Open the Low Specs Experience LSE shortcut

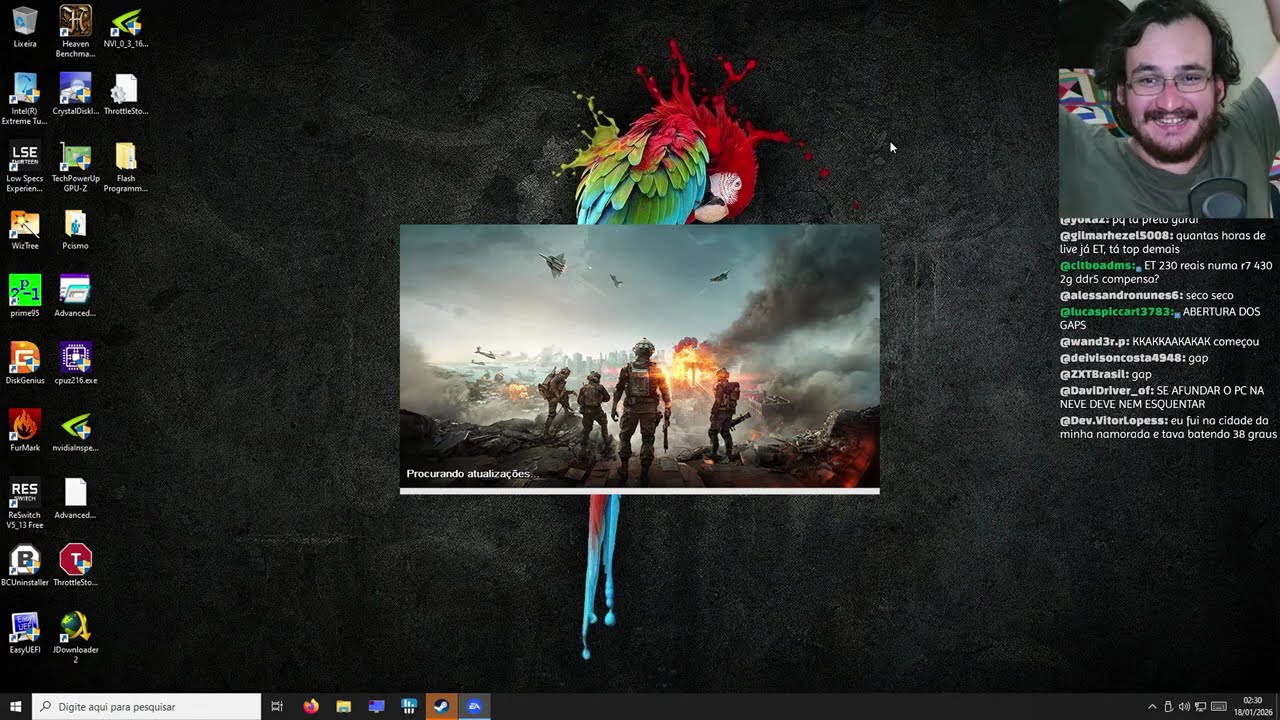coord(25,167)
